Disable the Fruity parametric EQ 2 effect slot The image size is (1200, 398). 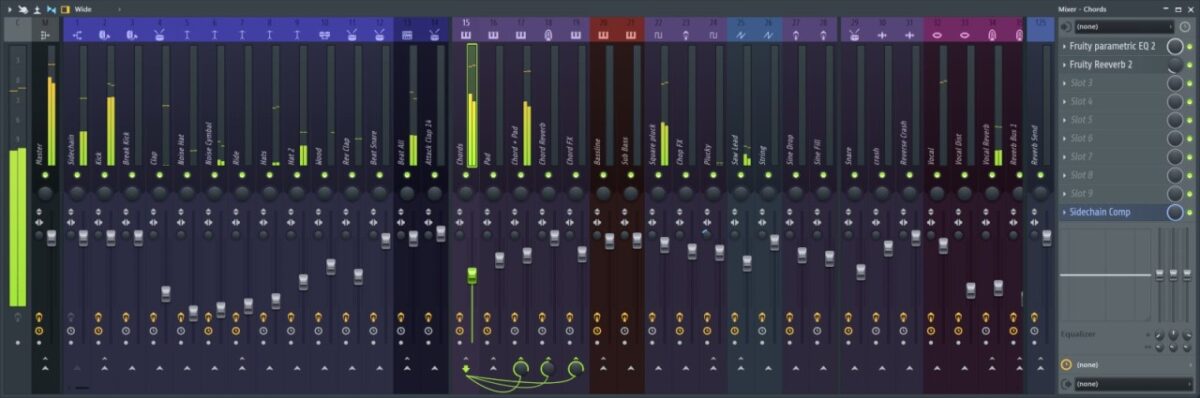(x=1189, y=47)
